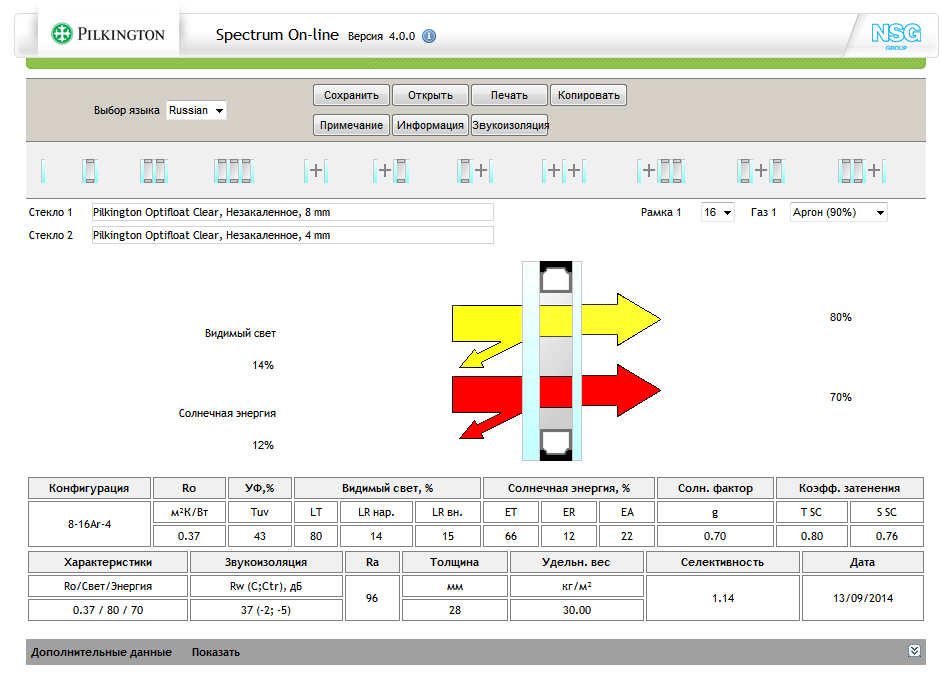Click the 14% light reflection label
The image size is (942, 684).
click(263, 365)
